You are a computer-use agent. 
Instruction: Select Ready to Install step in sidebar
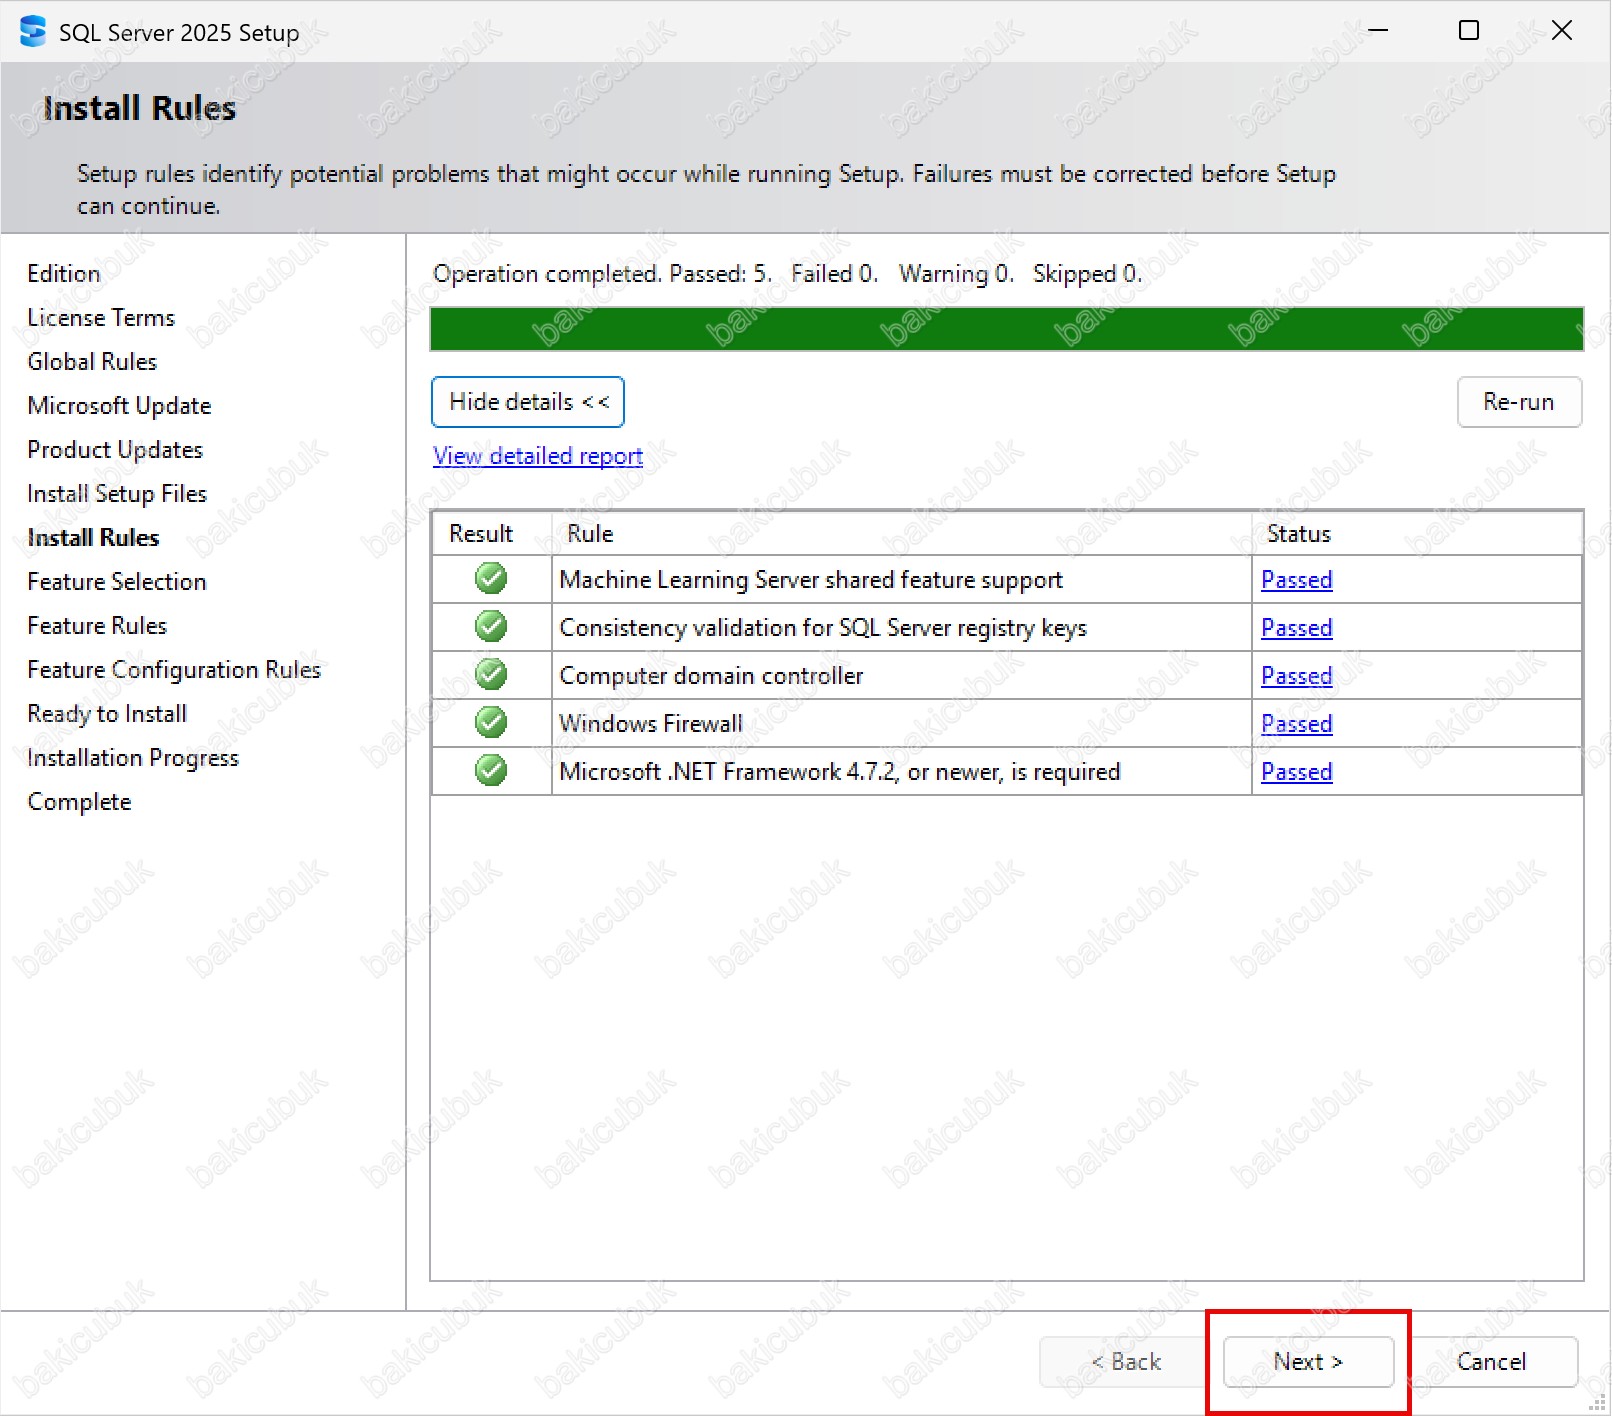pyautogui.click(x=107, y=714)
